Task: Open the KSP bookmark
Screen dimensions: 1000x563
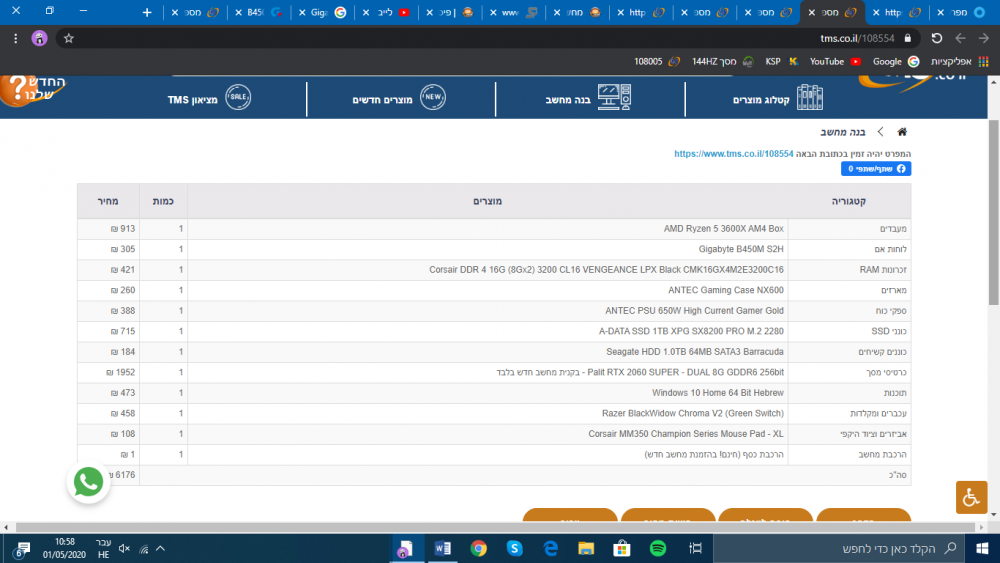Action: point(781,61)
